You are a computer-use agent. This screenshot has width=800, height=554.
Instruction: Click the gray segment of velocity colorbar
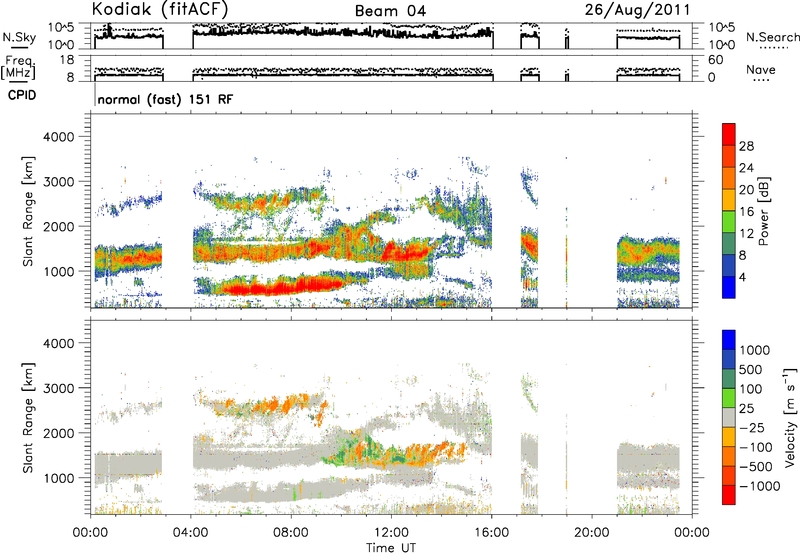click(729, 417)
